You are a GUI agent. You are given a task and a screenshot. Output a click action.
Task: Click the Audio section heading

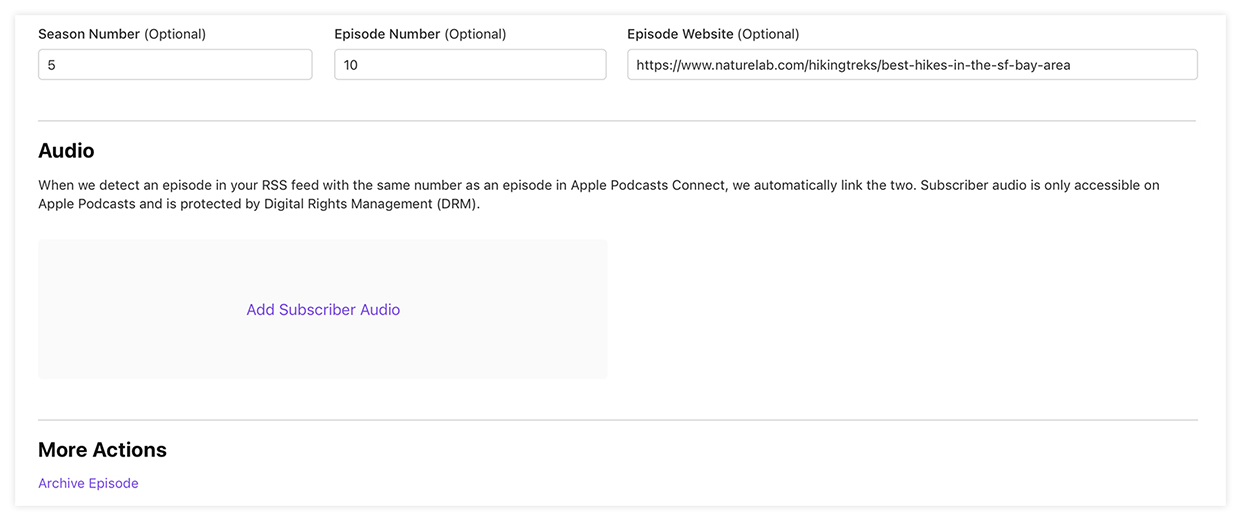[x=66, y=151]
